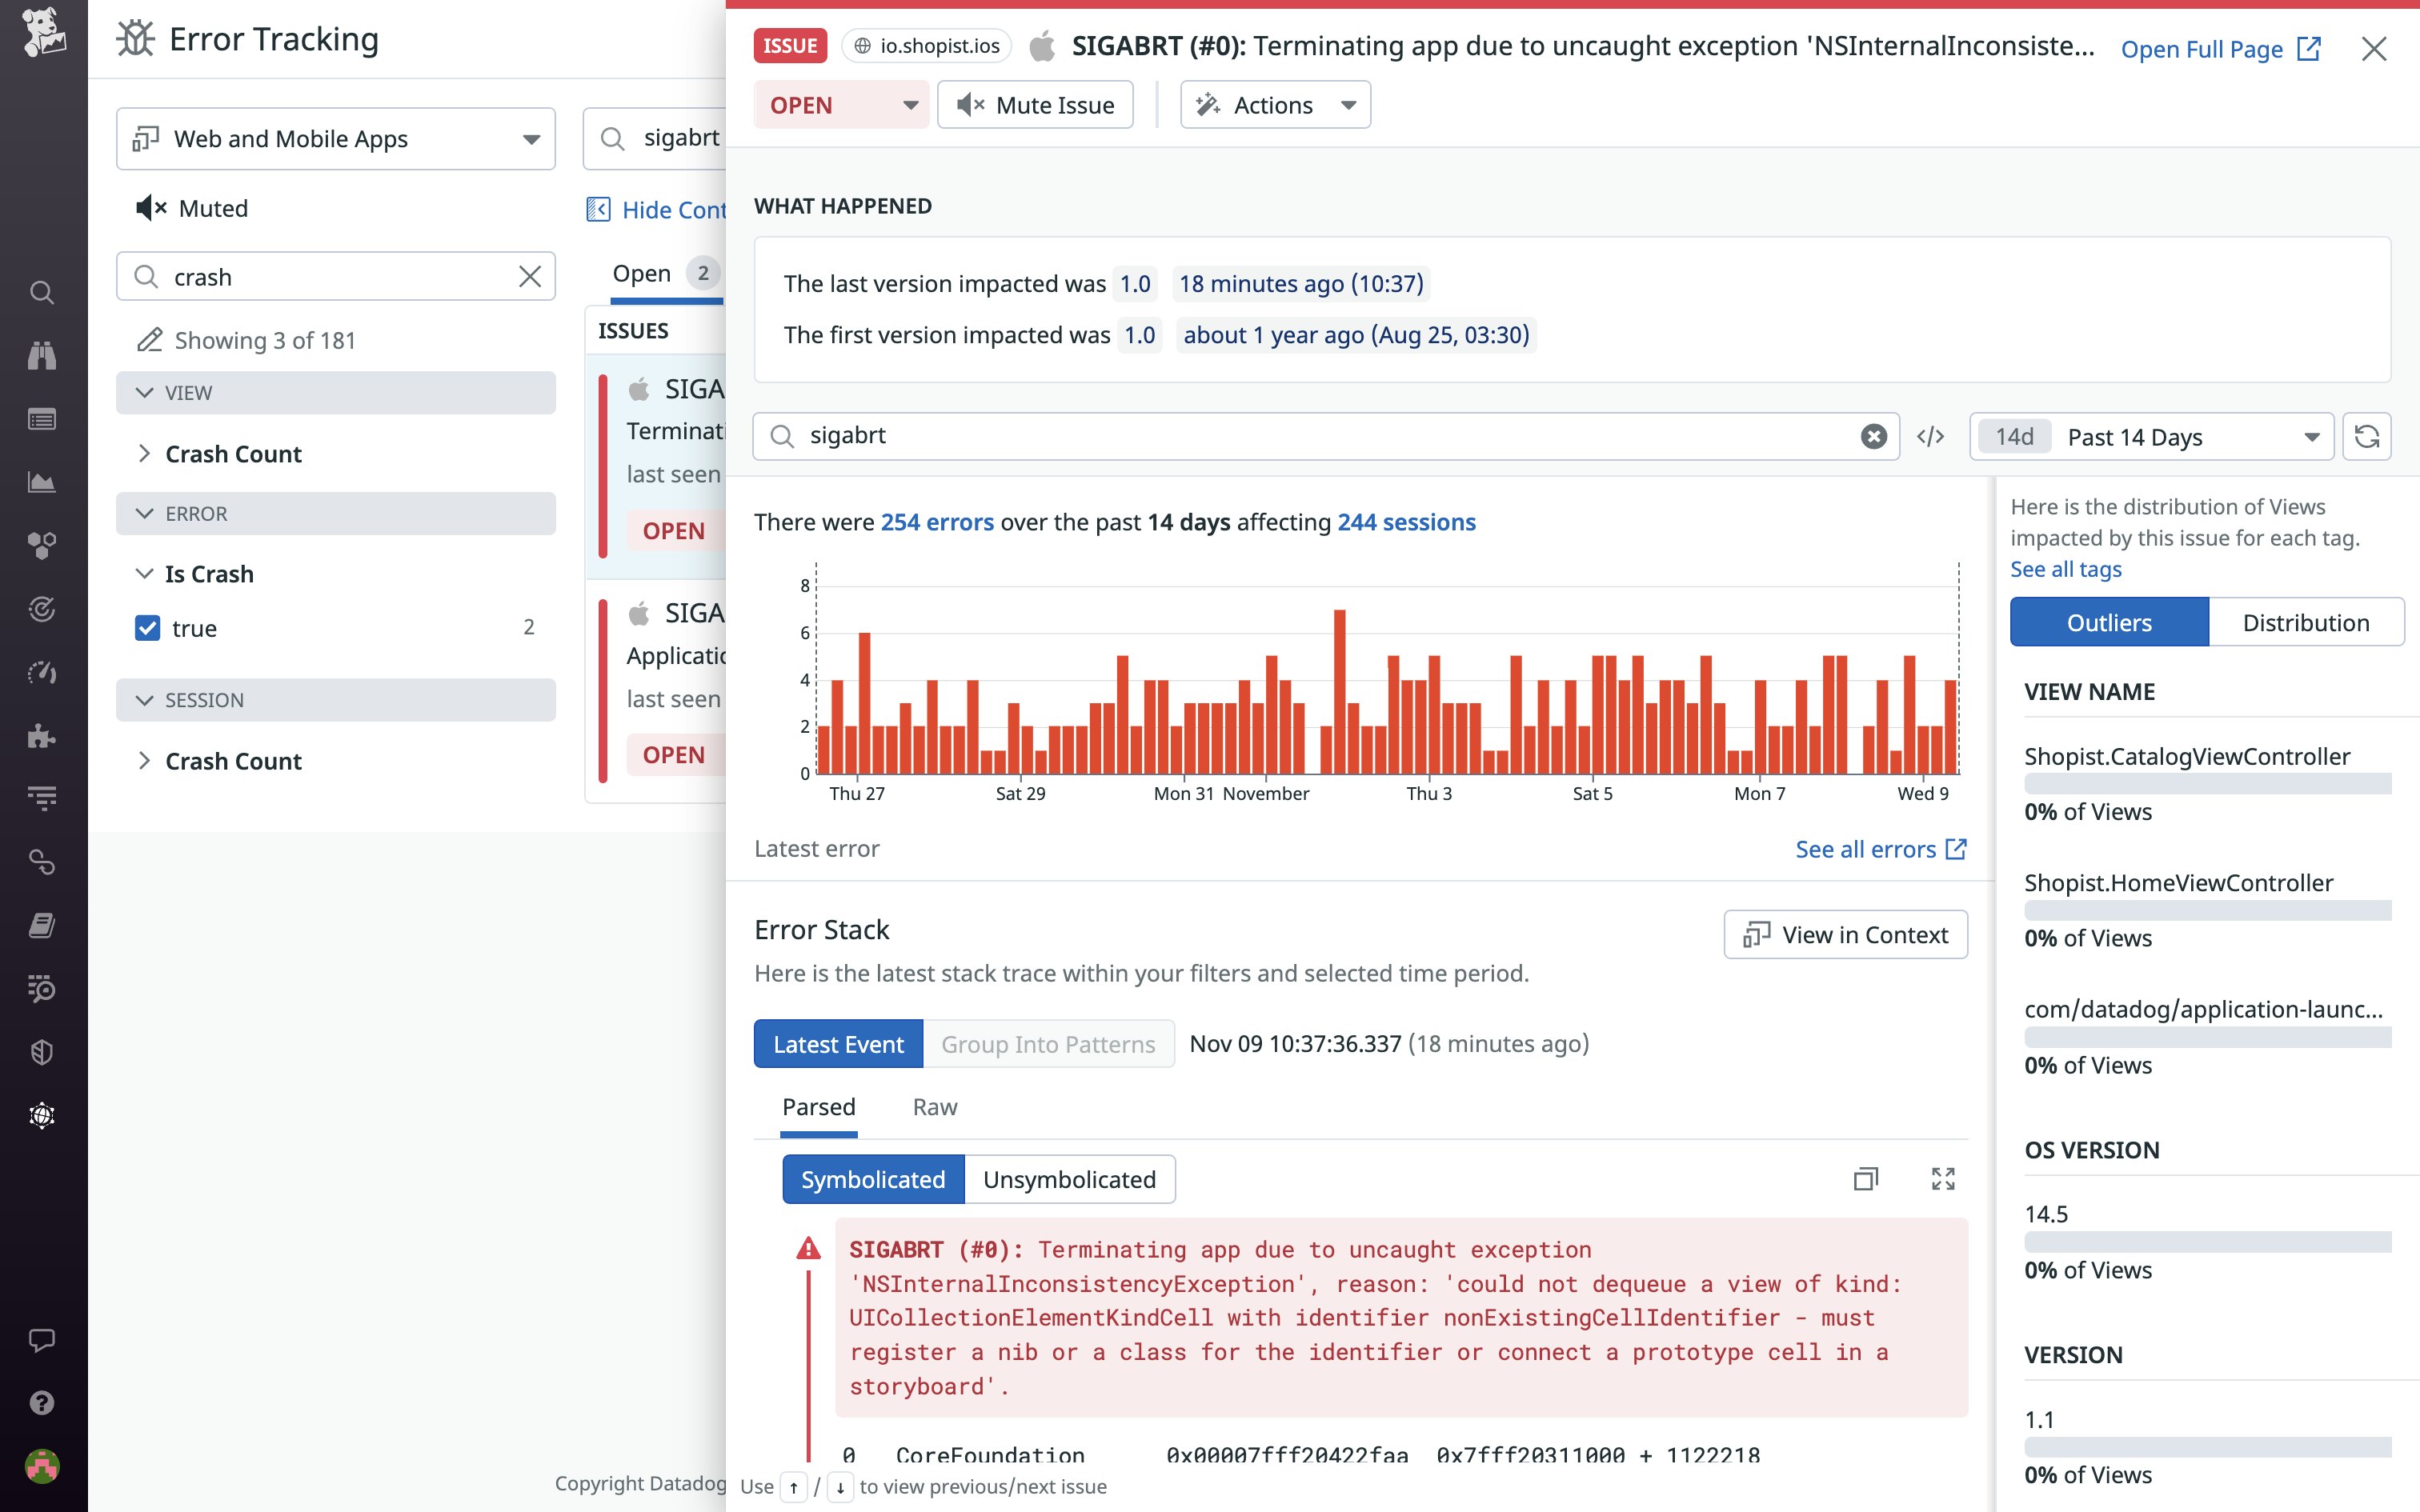Open the Actions dropdown
The height and width of the screenshot is (1512, 2420).
click(1274, 104)
